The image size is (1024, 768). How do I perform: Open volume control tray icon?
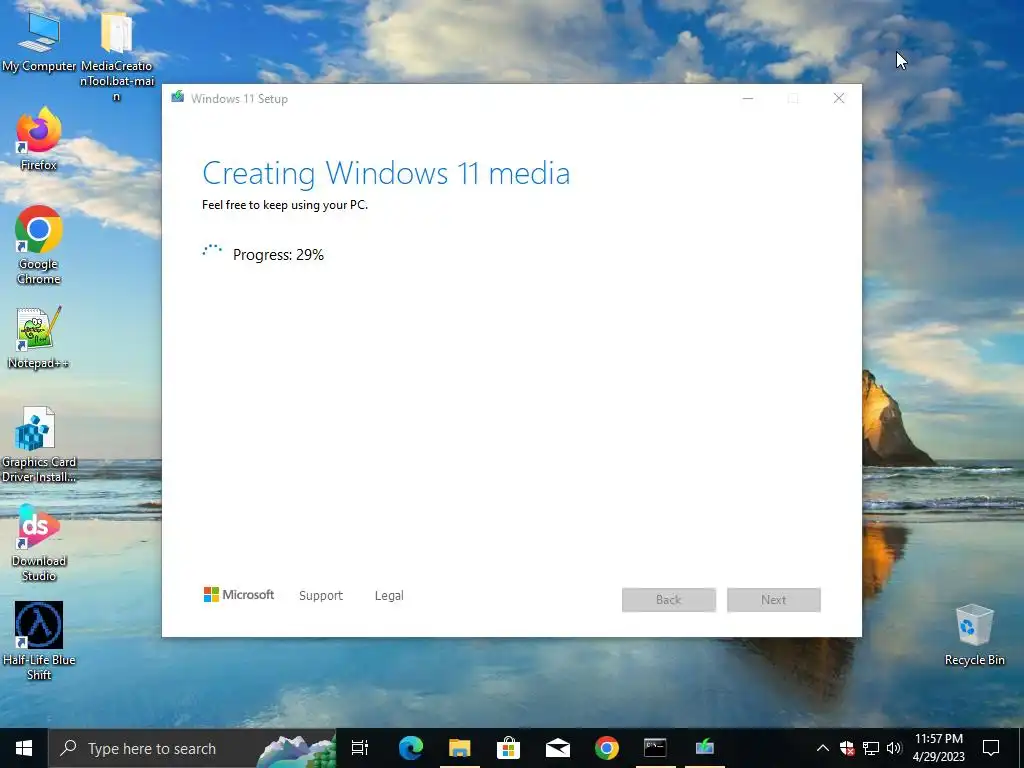tap(894, 748)
